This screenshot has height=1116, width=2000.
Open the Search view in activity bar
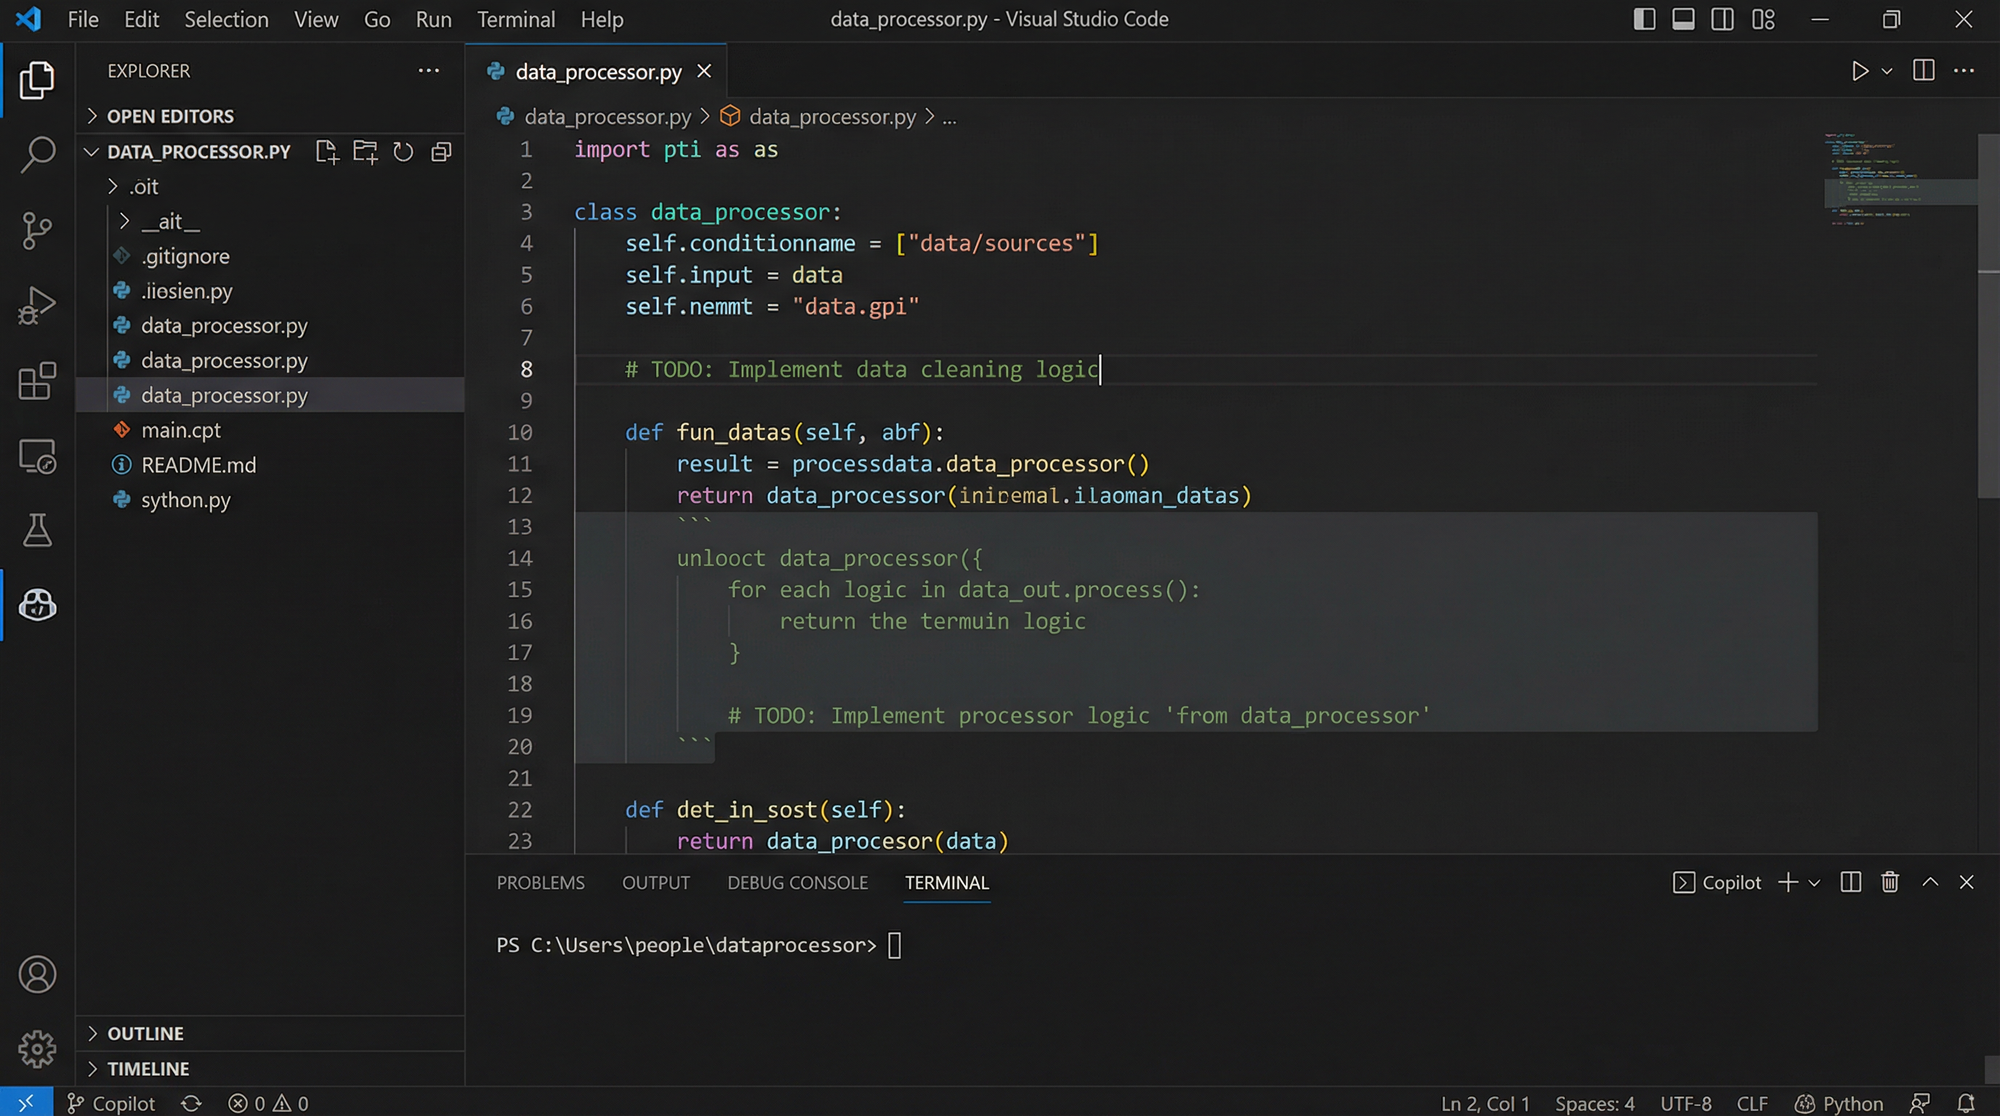[x=37, y=155]
